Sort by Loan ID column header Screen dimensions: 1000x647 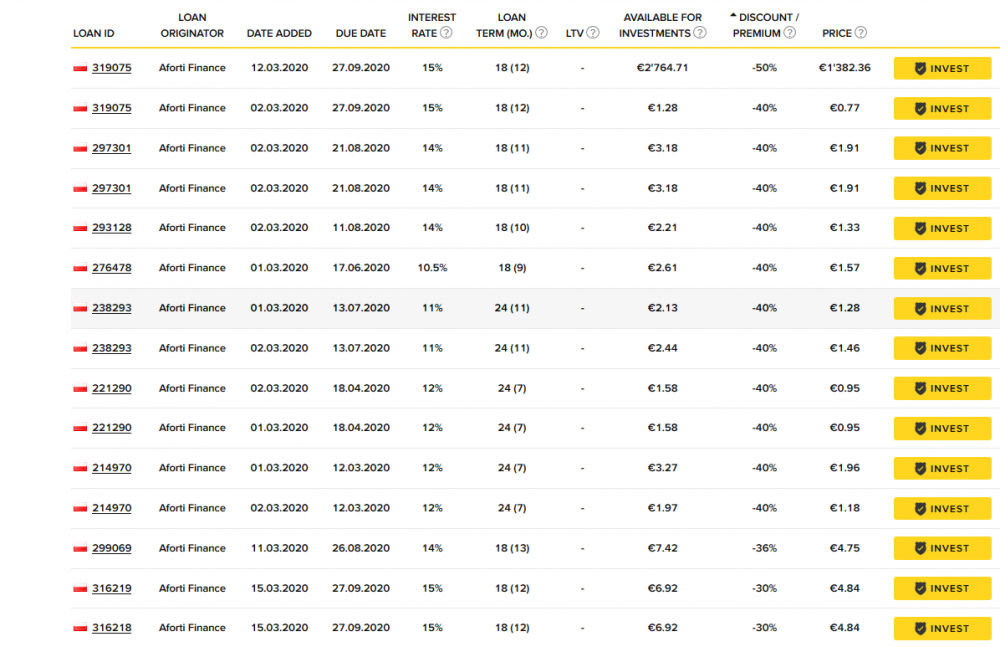pos(94,33)
